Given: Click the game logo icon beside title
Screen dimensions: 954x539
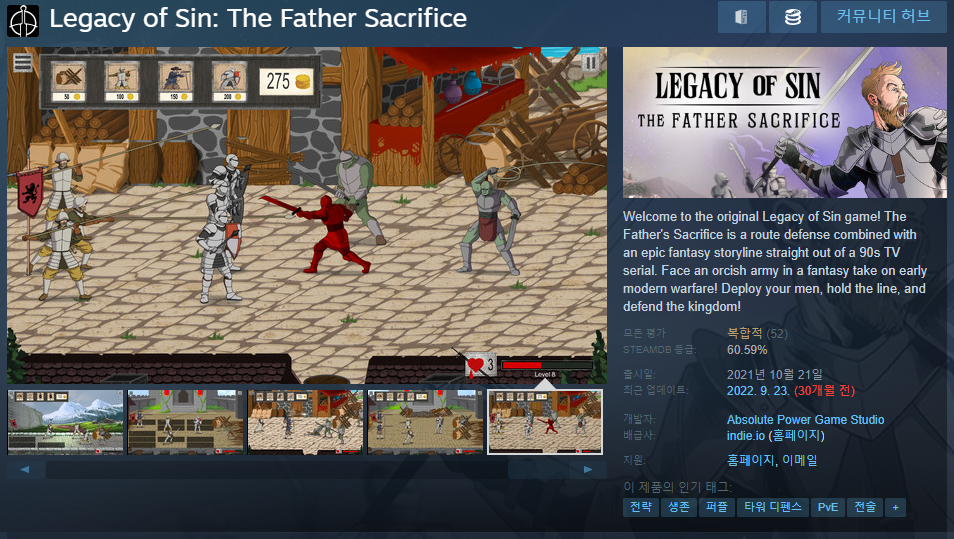Looking at the screenshot, I should [23, 21].
